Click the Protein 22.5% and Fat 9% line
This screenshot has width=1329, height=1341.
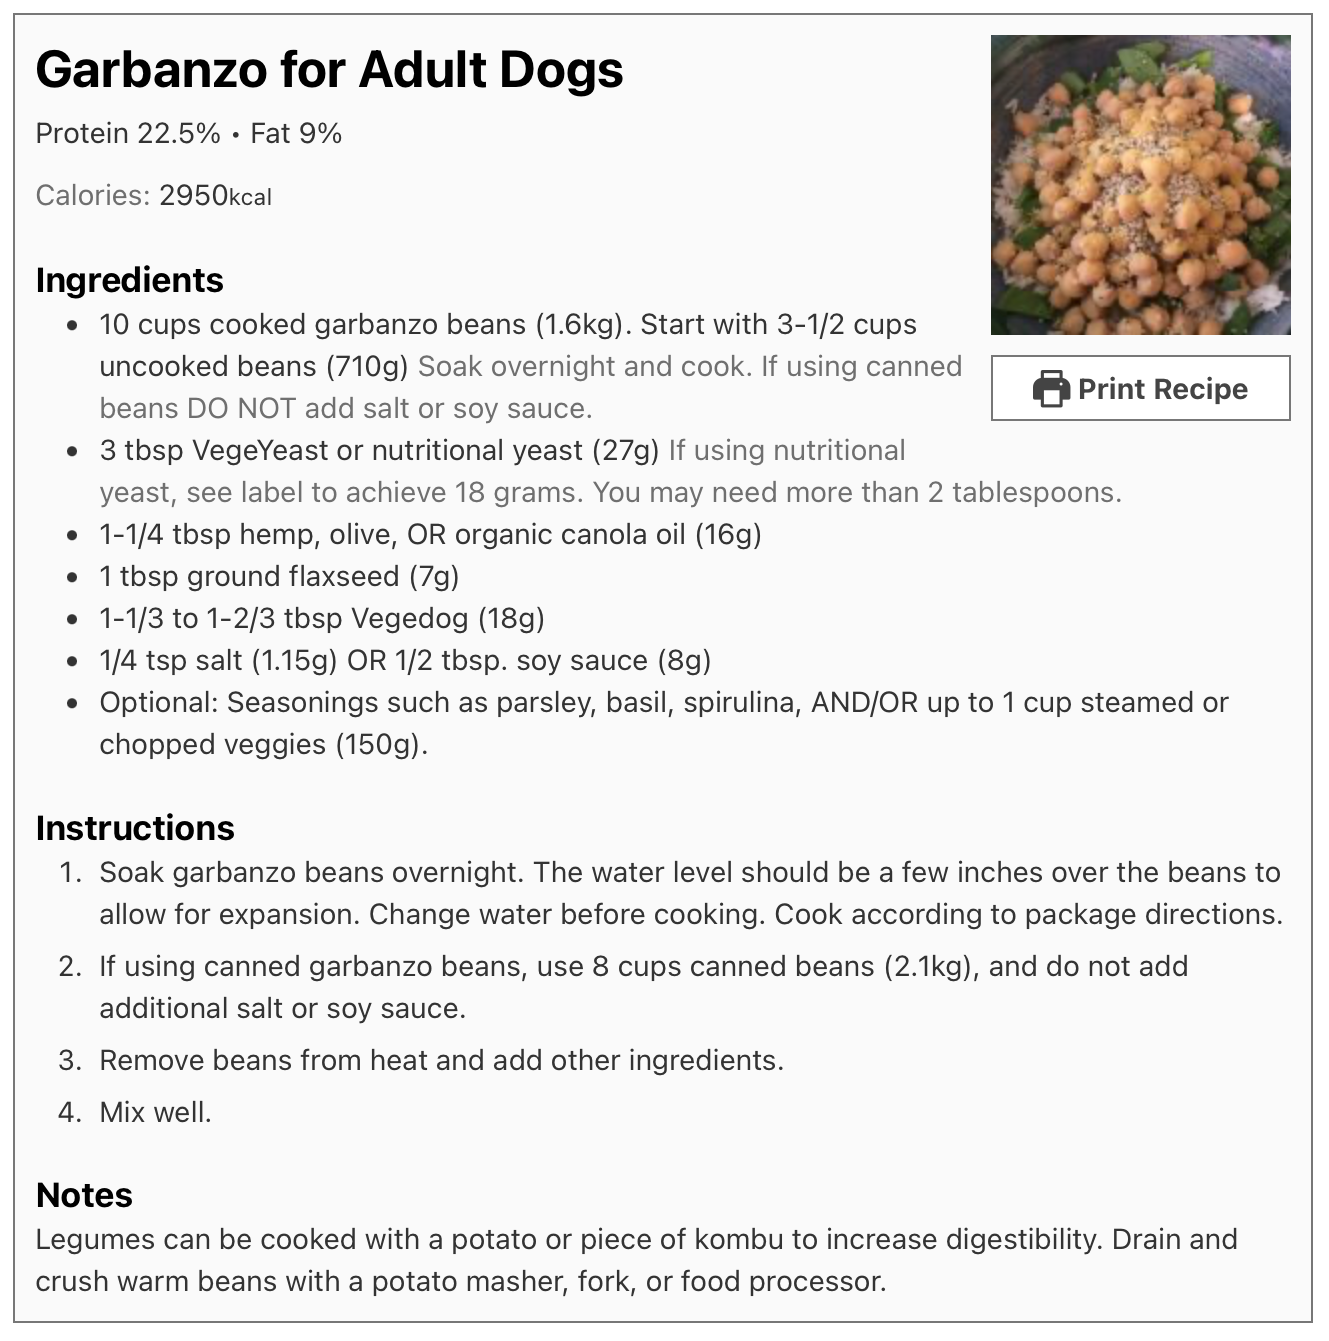pos(189,133)
